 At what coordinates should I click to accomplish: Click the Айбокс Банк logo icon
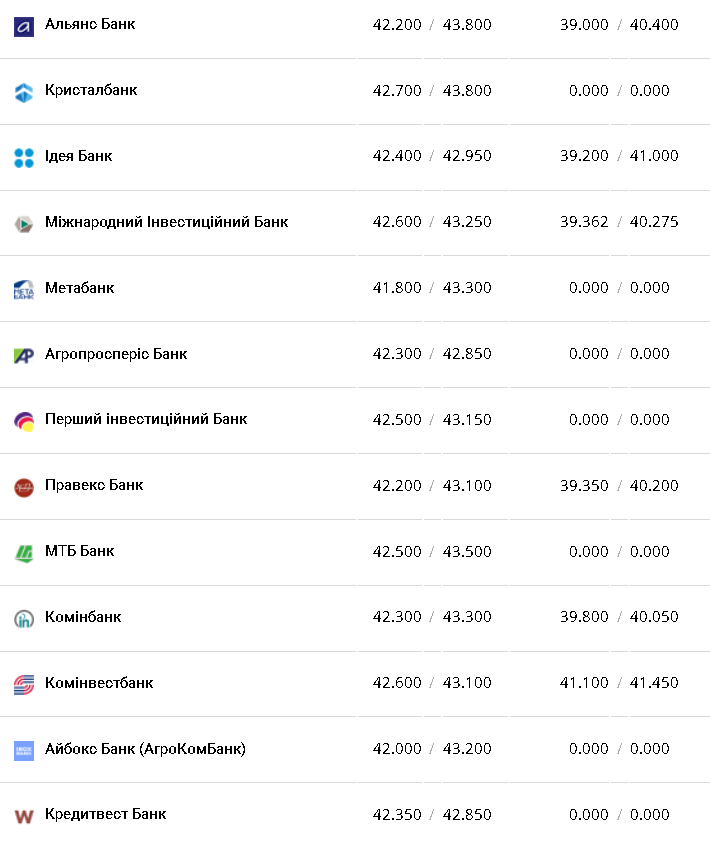pos(24,750)
